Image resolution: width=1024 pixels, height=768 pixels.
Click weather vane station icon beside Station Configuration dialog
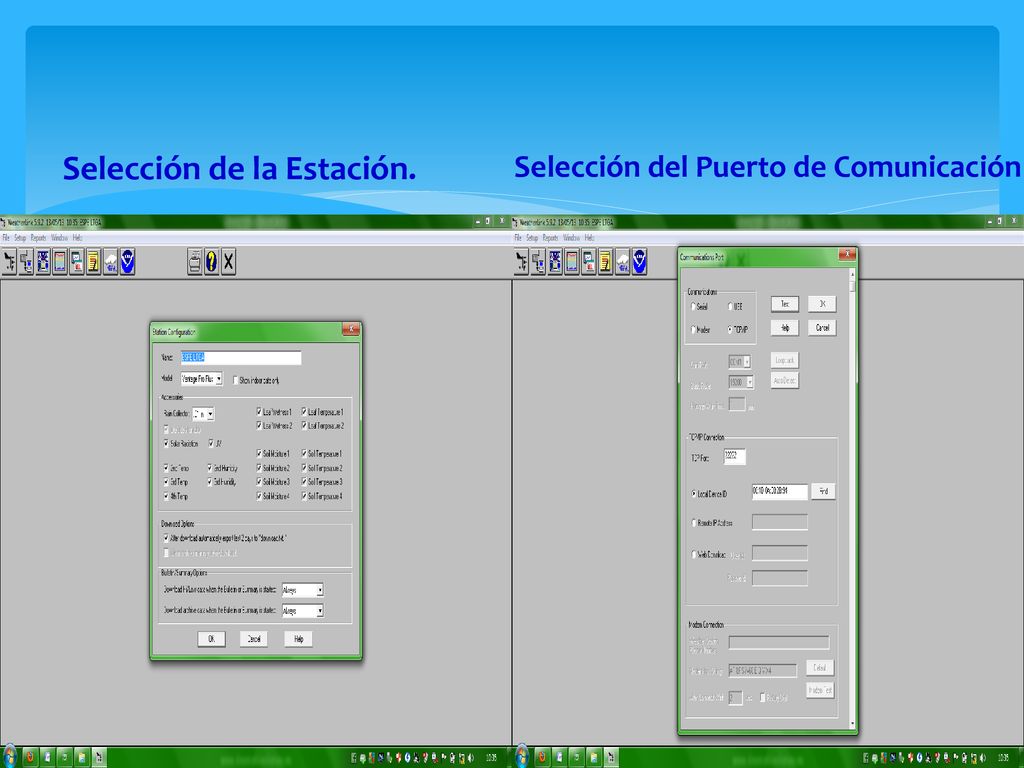9,262
